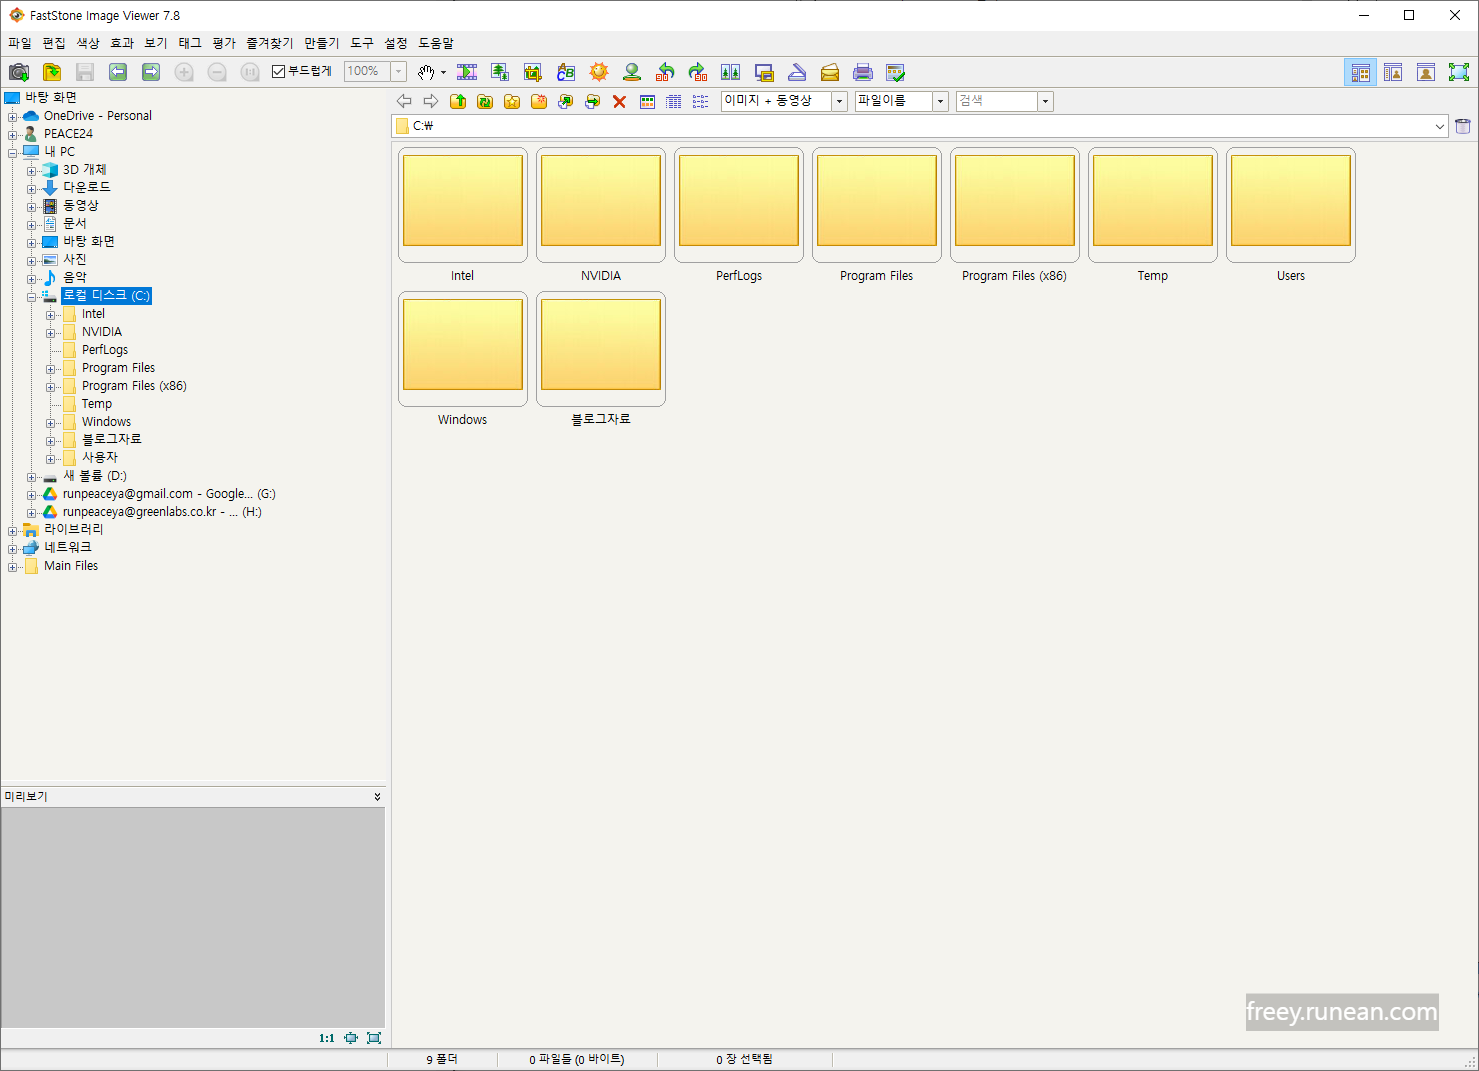Open the zoom percentage dropdown

[x=398, y=71]
